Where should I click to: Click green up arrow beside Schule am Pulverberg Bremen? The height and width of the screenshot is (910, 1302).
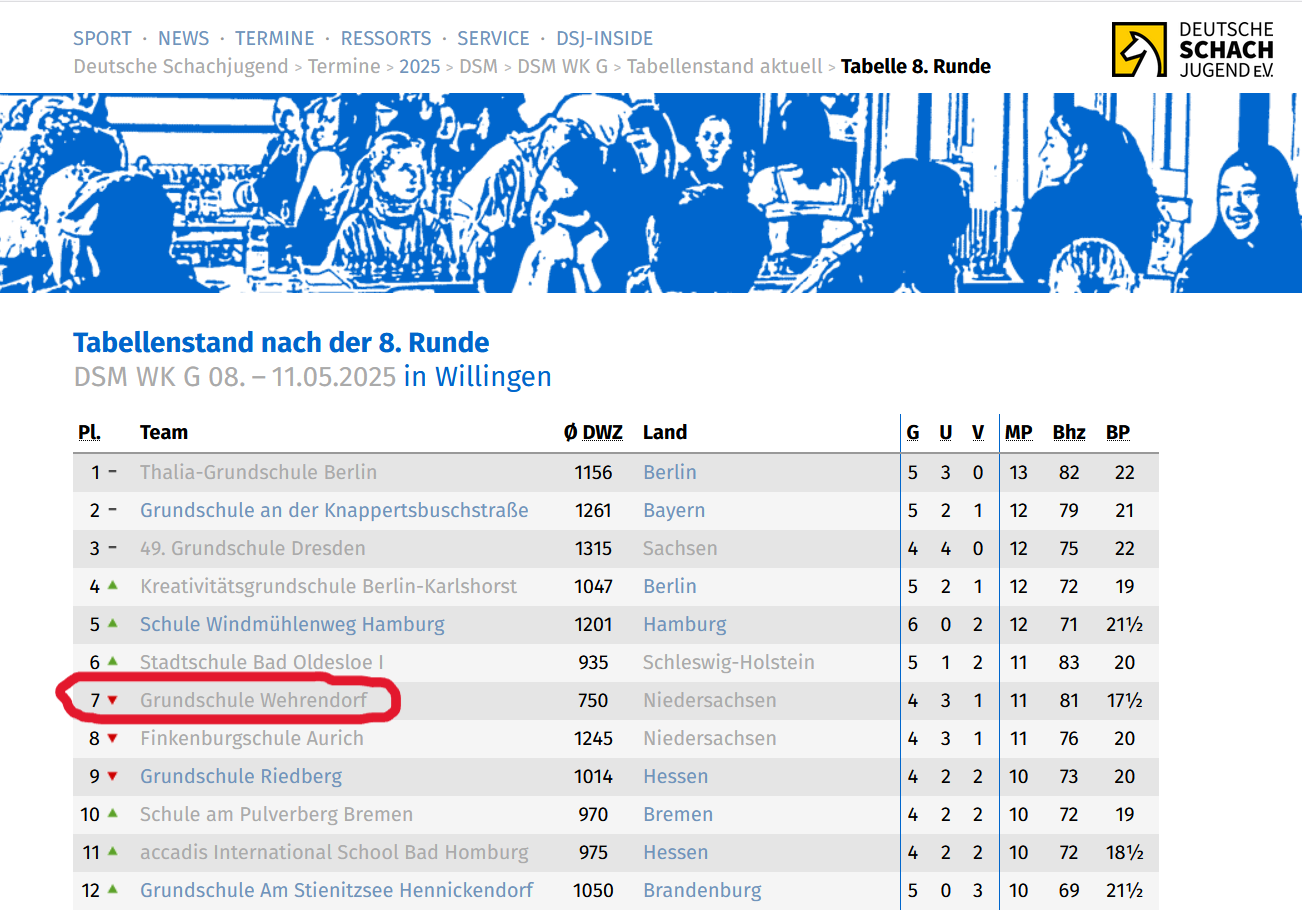(113, 813)
